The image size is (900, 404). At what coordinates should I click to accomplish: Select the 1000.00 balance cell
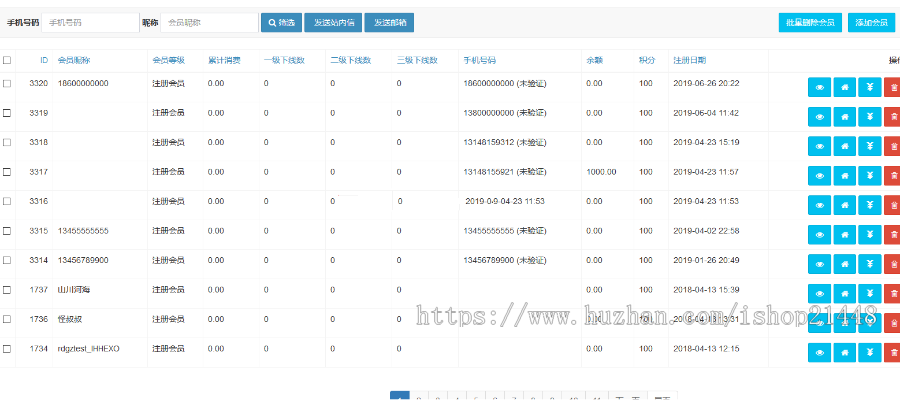tap(602, 172)
